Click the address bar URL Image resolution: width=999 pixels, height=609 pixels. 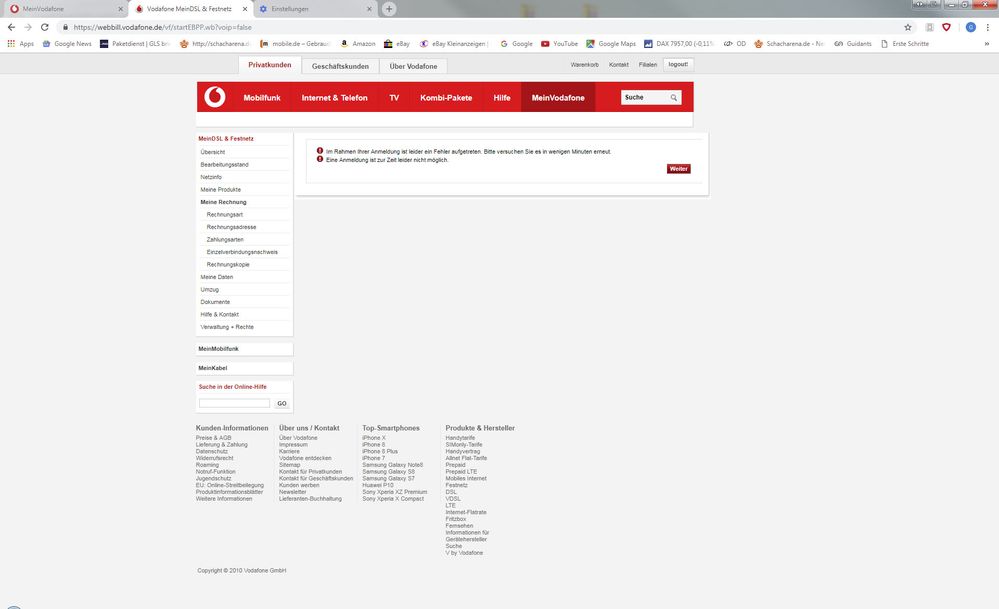tap(162, 27)
